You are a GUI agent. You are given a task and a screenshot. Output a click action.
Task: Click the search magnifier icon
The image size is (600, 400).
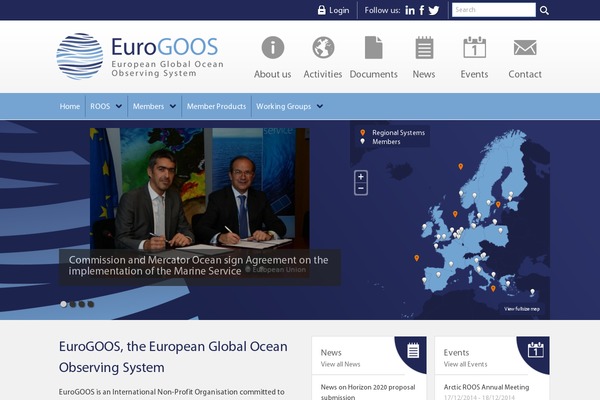(x=544, y=10)
